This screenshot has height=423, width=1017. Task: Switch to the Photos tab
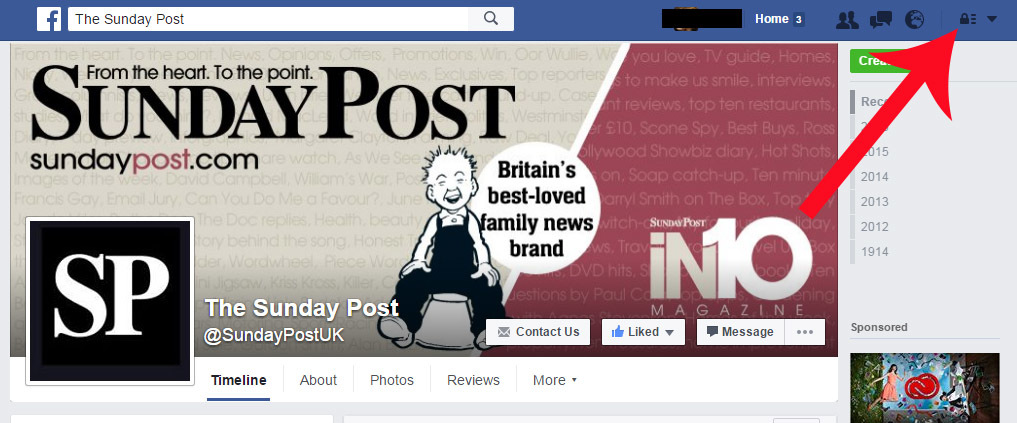click(392, 380)
